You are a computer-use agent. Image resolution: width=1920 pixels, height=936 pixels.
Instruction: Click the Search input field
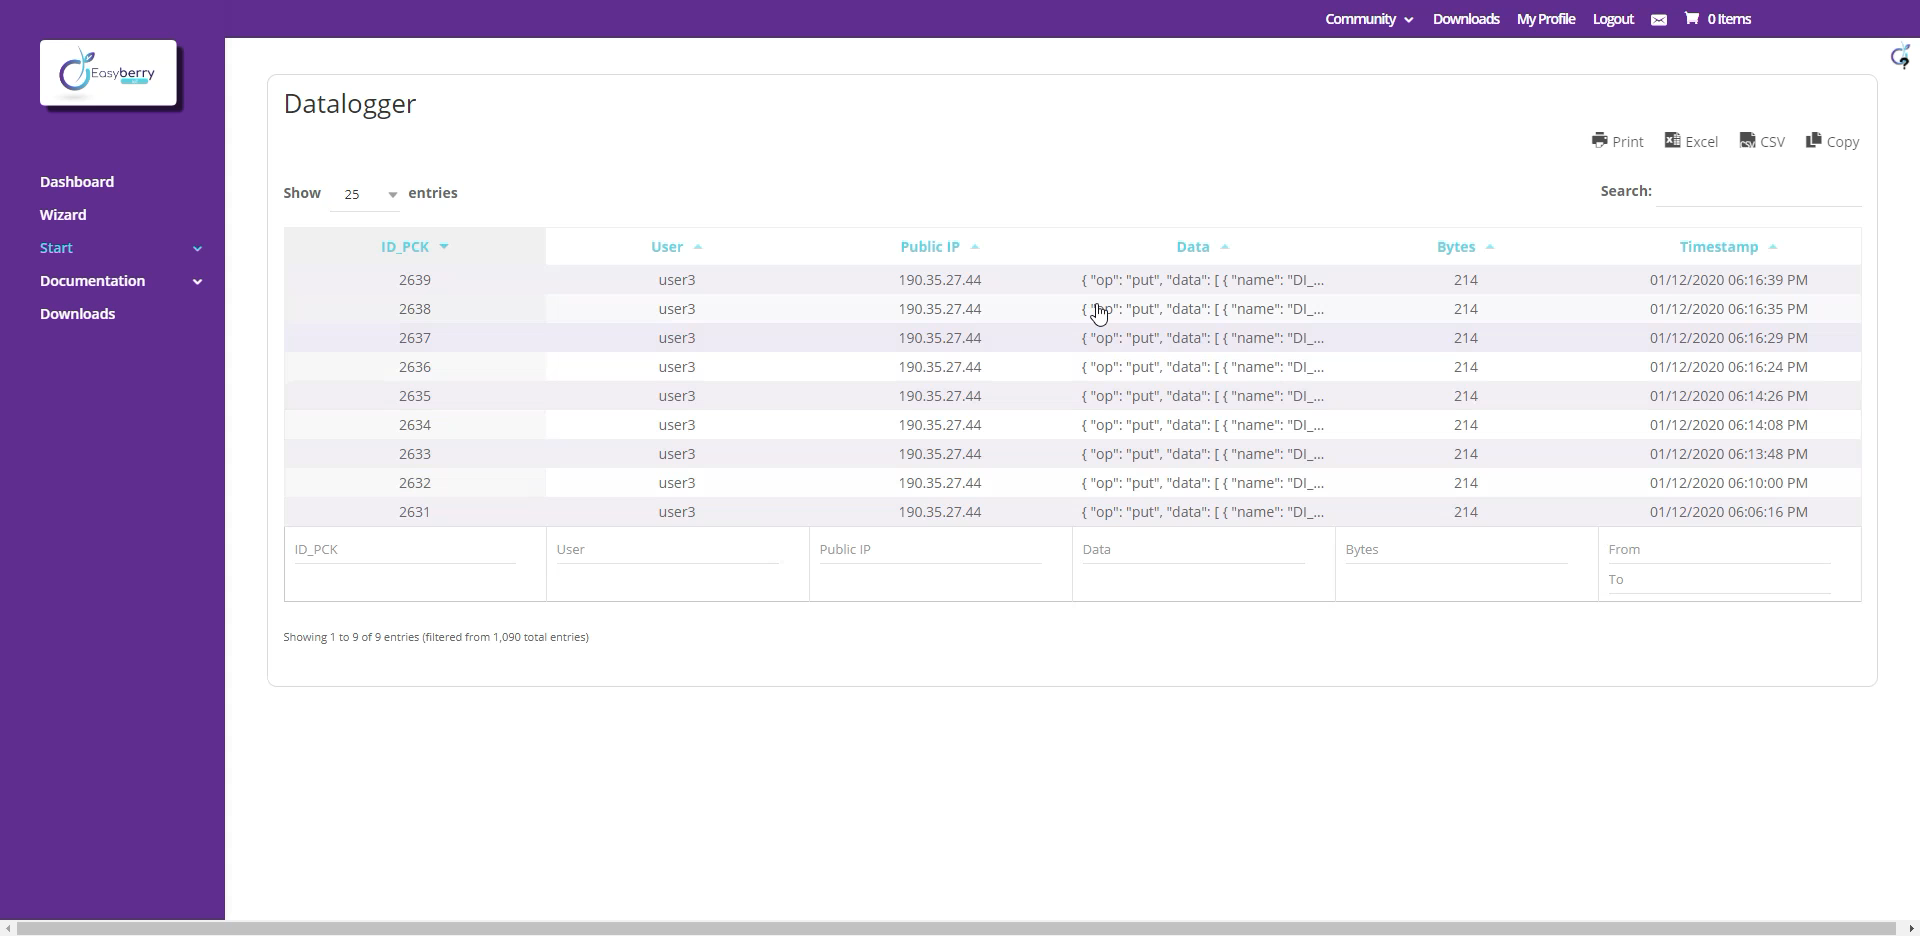(x=1758, y=191)
